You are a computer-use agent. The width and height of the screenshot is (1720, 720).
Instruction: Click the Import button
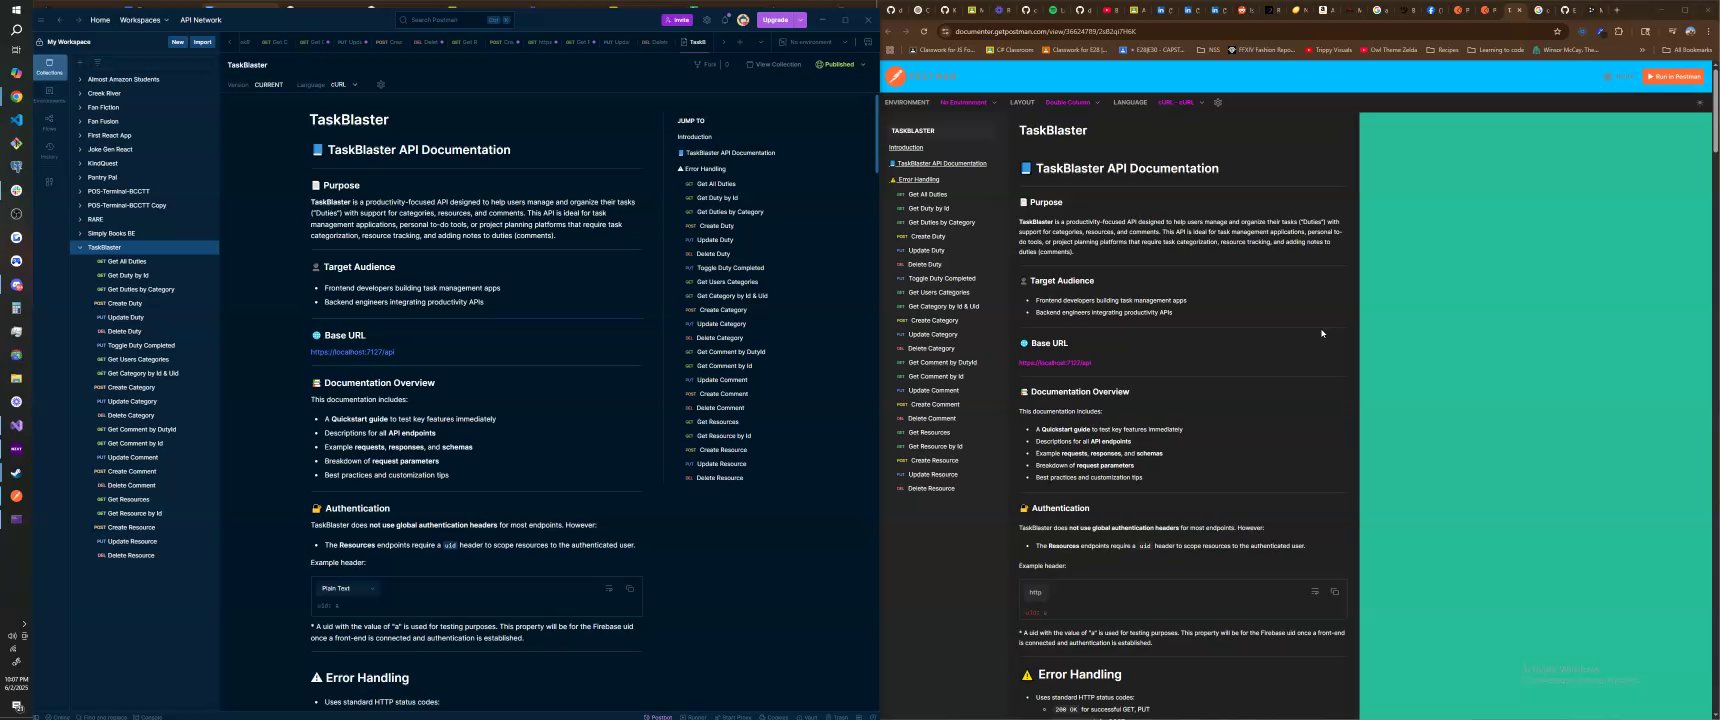tap(203, 42)
